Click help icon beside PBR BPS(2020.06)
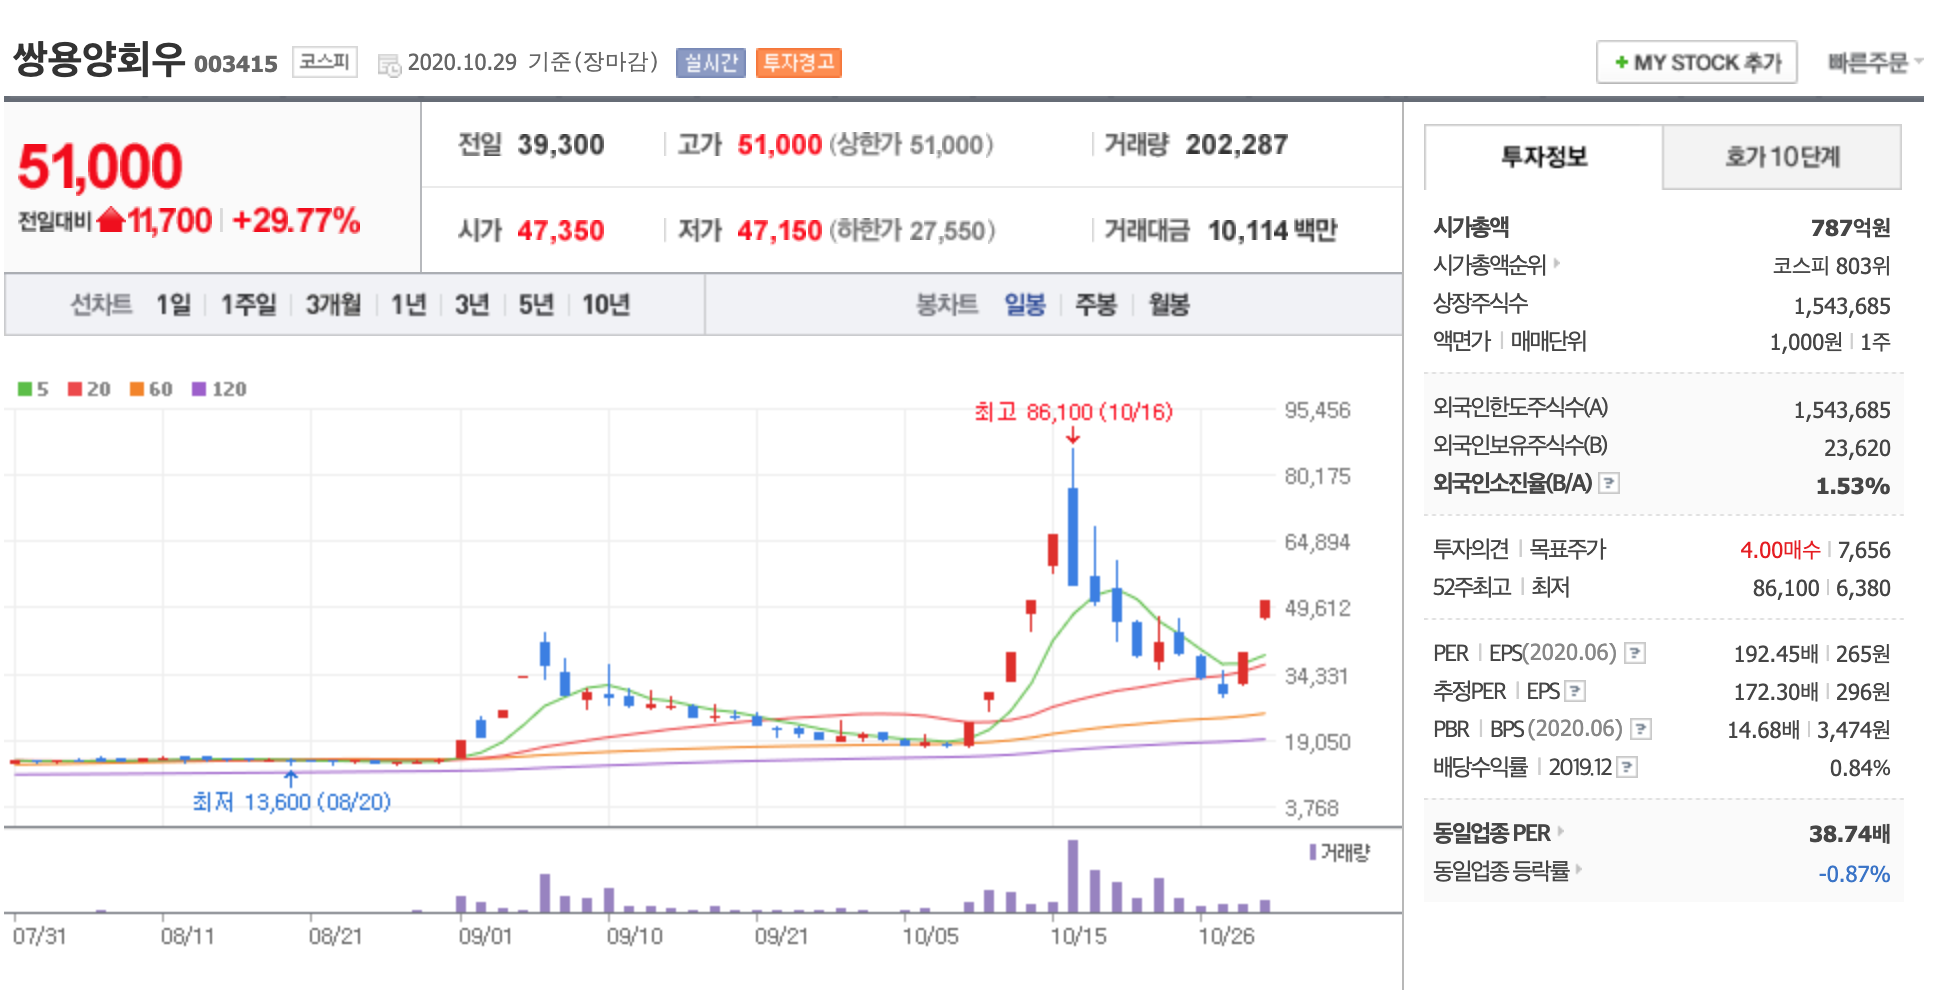Viewport: 1942px width, 990px height. (x=1640, y=729)
